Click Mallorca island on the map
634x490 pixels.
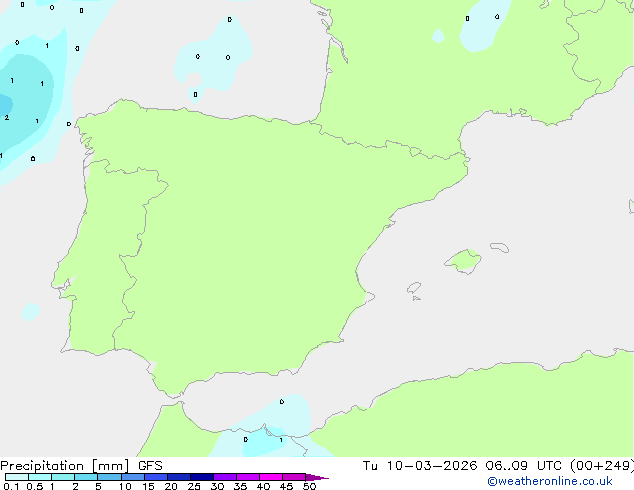(x=463, y=261)
